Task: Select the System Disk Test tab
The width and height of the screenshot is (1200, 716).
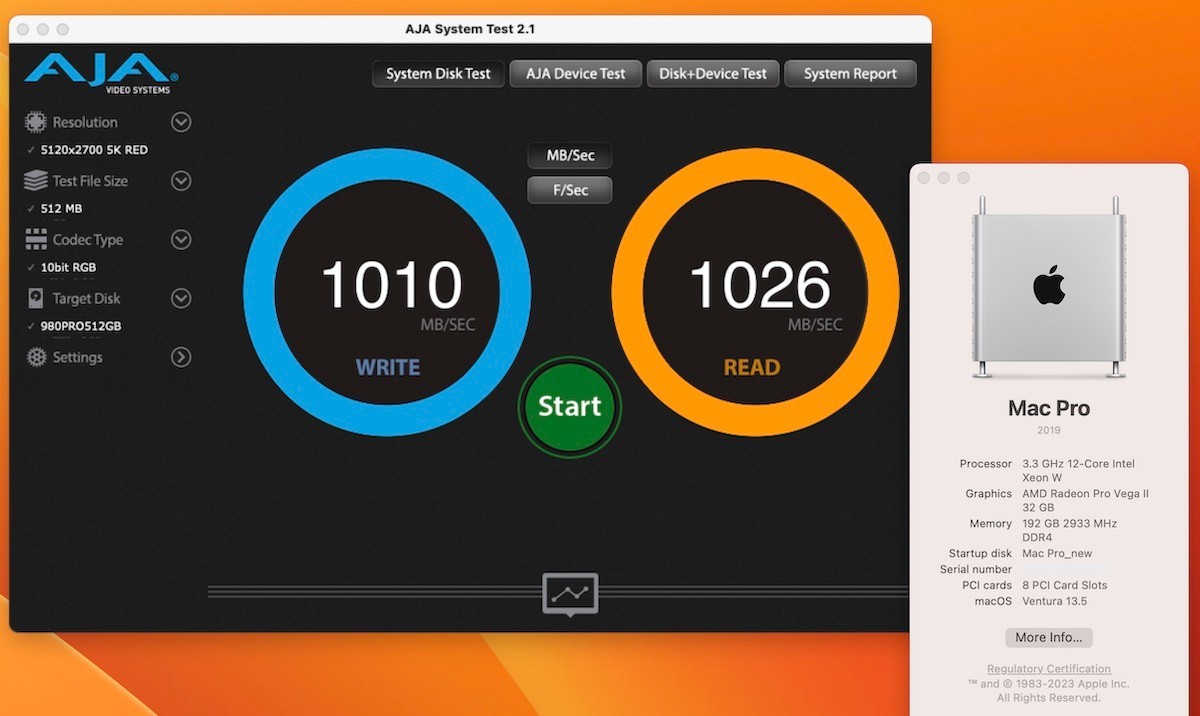Action: 438,74
